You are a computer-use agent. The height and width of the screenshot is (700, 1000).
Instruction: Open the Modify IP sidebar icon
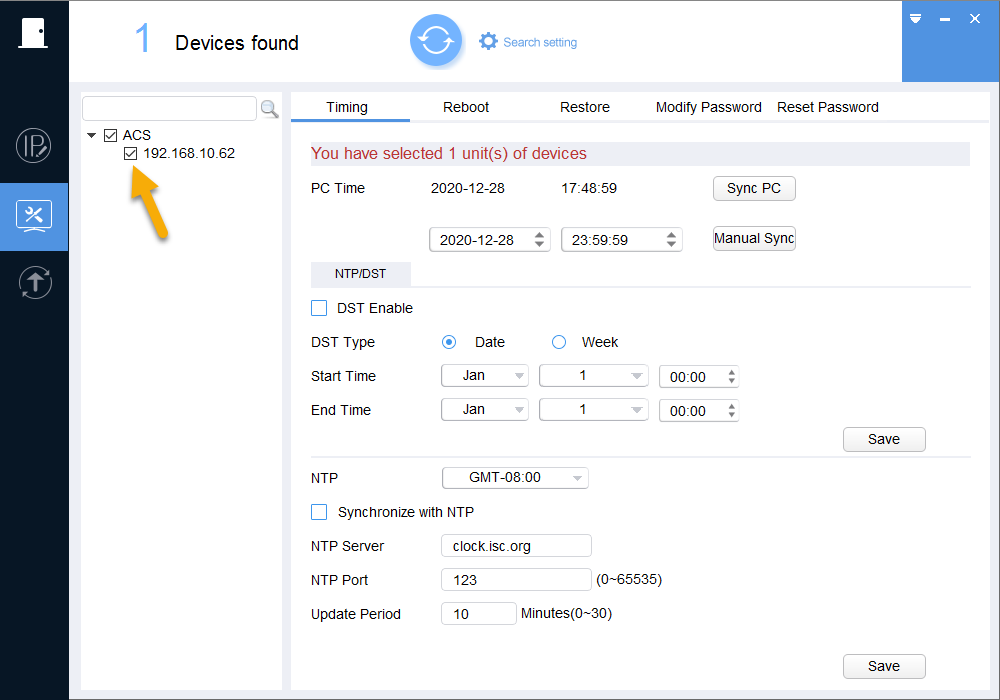[x=34, y=146]
